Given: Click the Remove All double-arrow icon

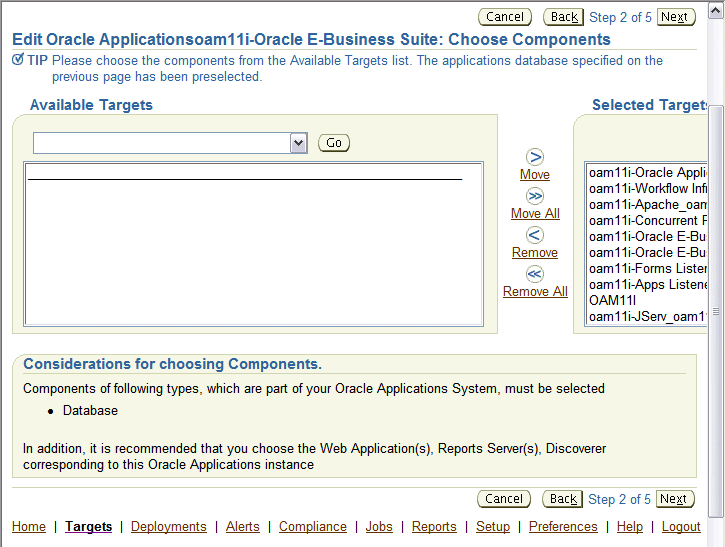Looking at the screenshot, I should [535, 274].
